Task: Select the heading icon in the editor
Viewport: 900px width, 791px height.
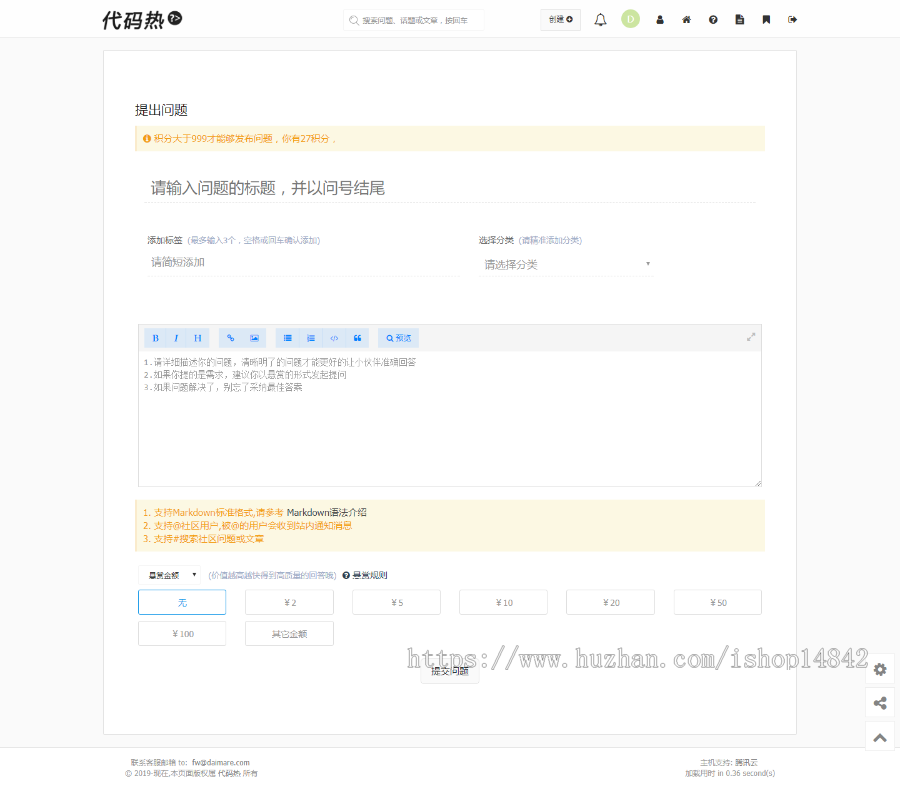Action: click(x=198, y=337)
